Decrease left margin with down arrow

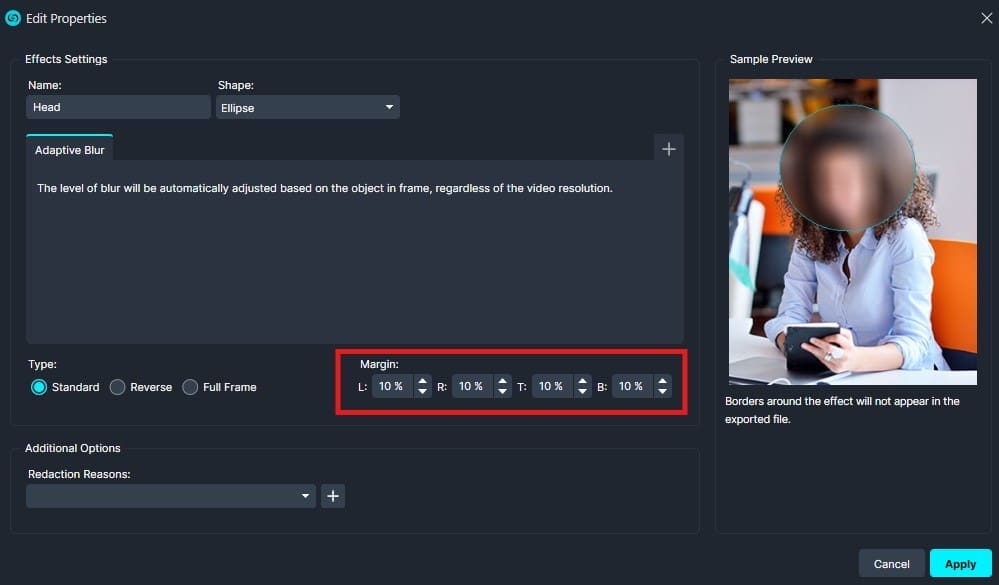point(422,392)
